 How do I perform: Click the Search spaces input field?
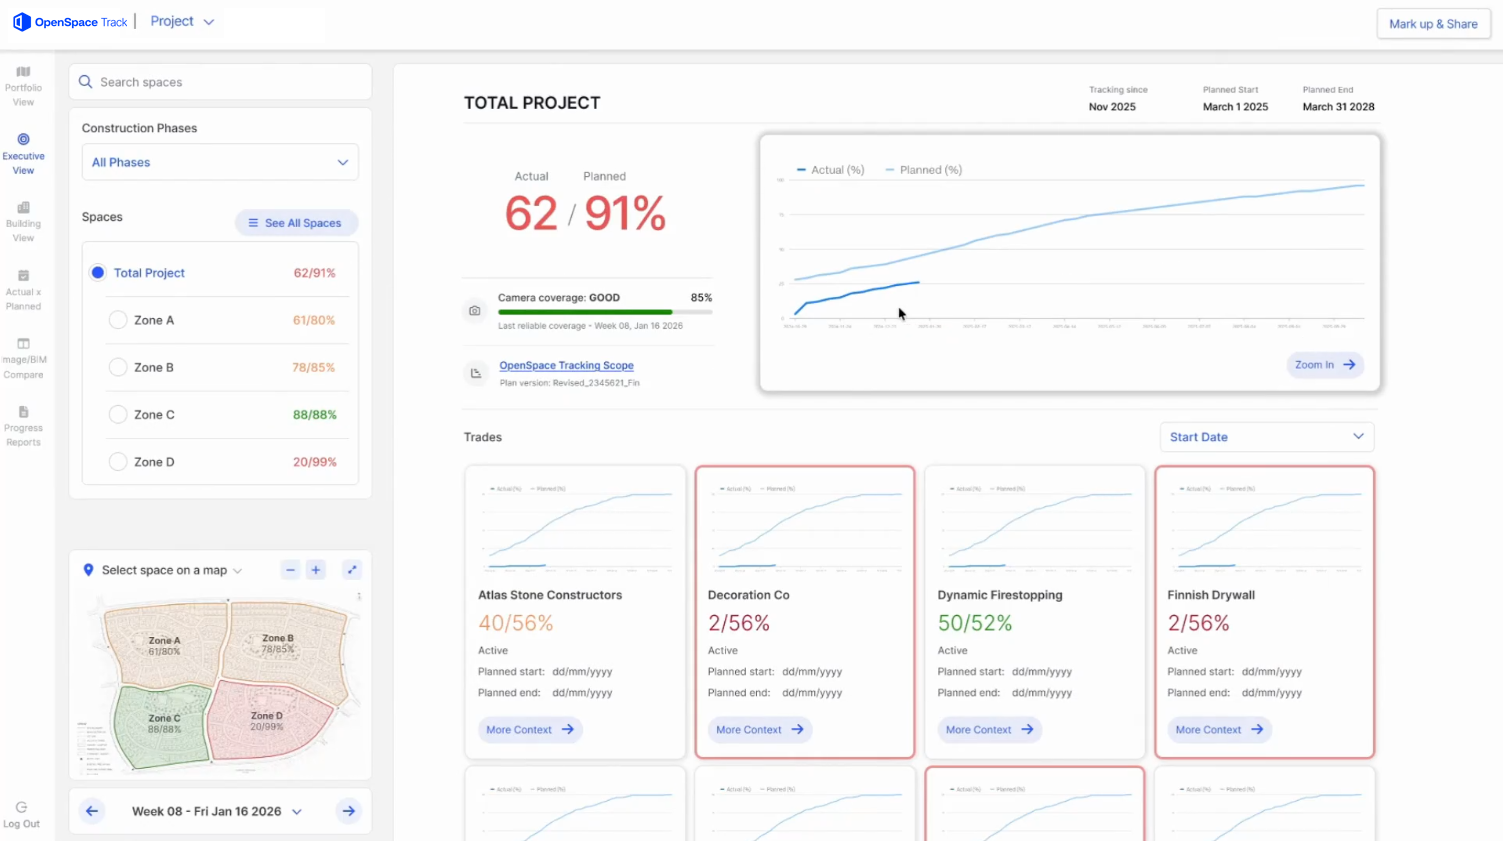[220, 82]
